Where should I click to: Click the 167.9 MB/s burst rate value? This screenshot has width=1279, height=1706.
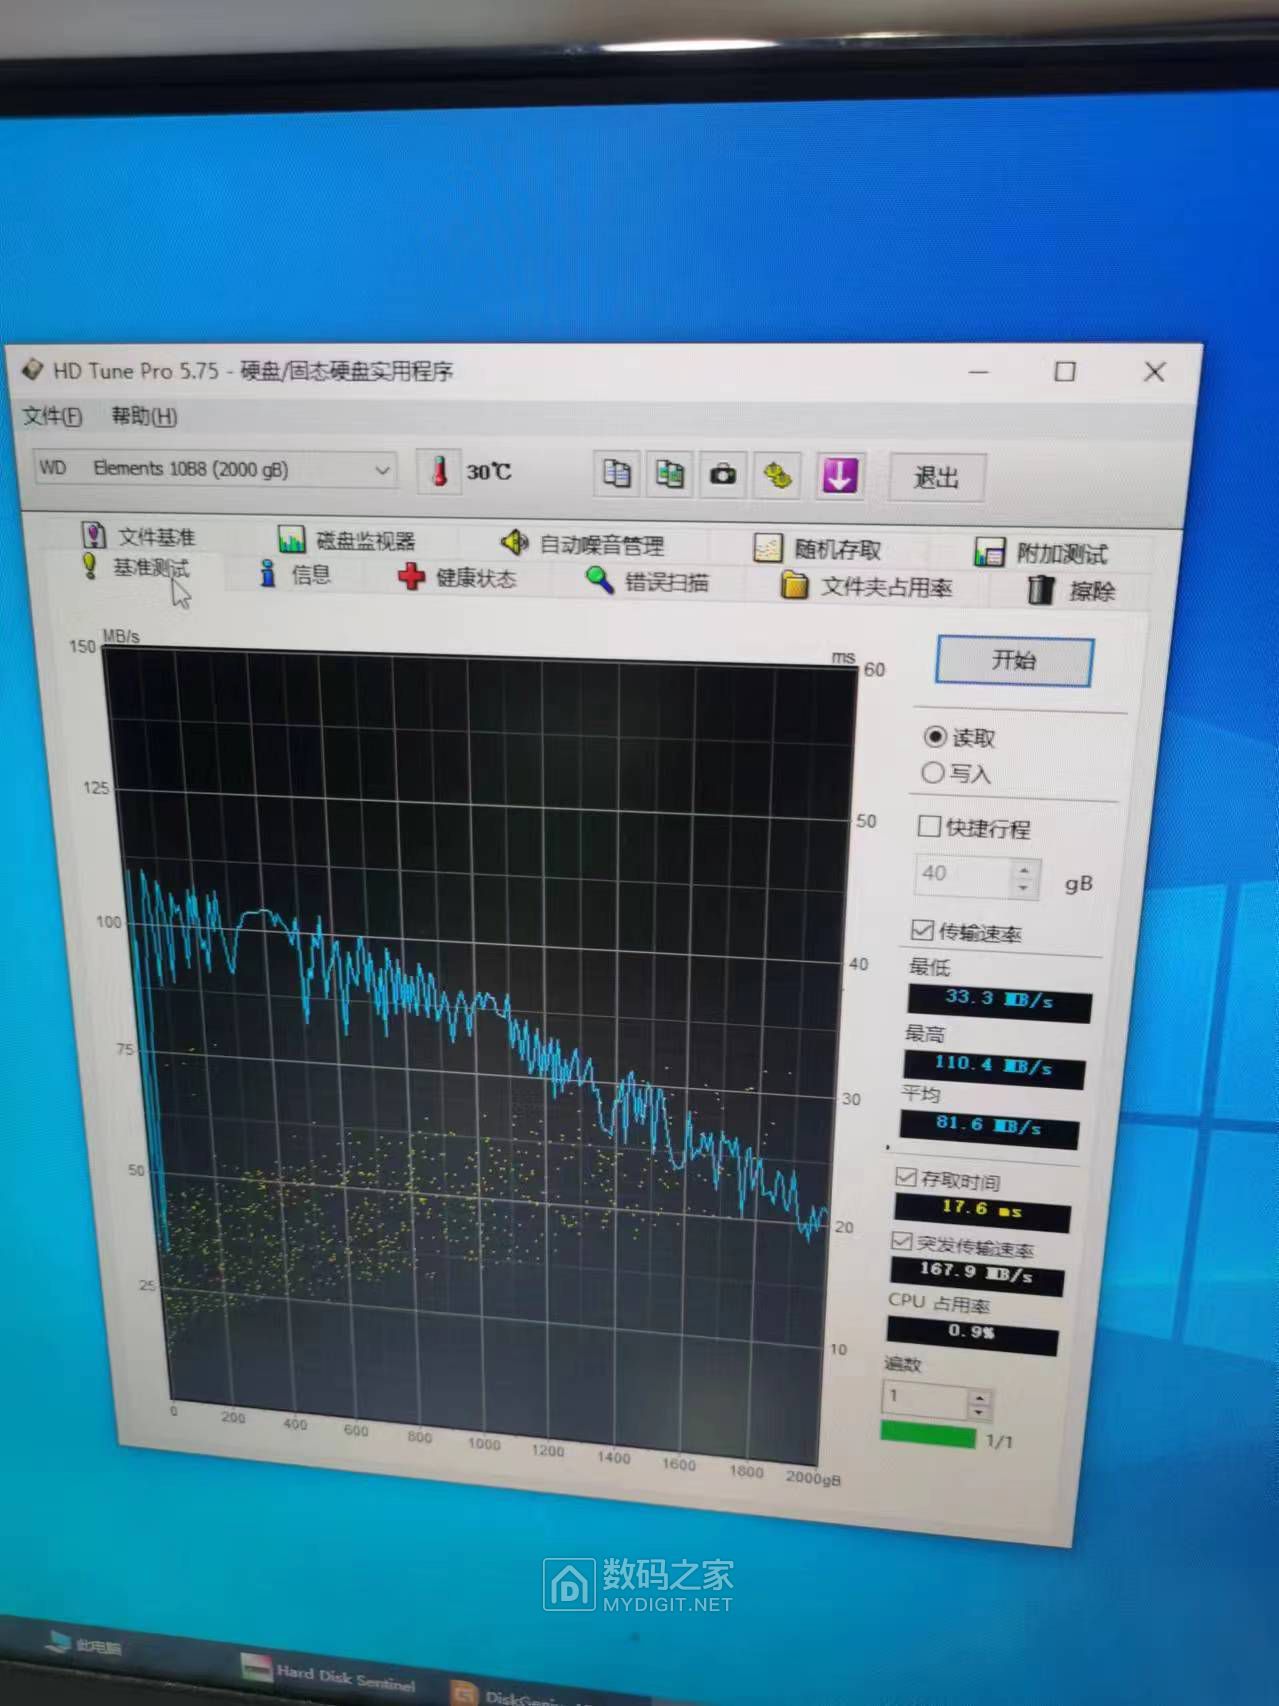(975, 1273)
